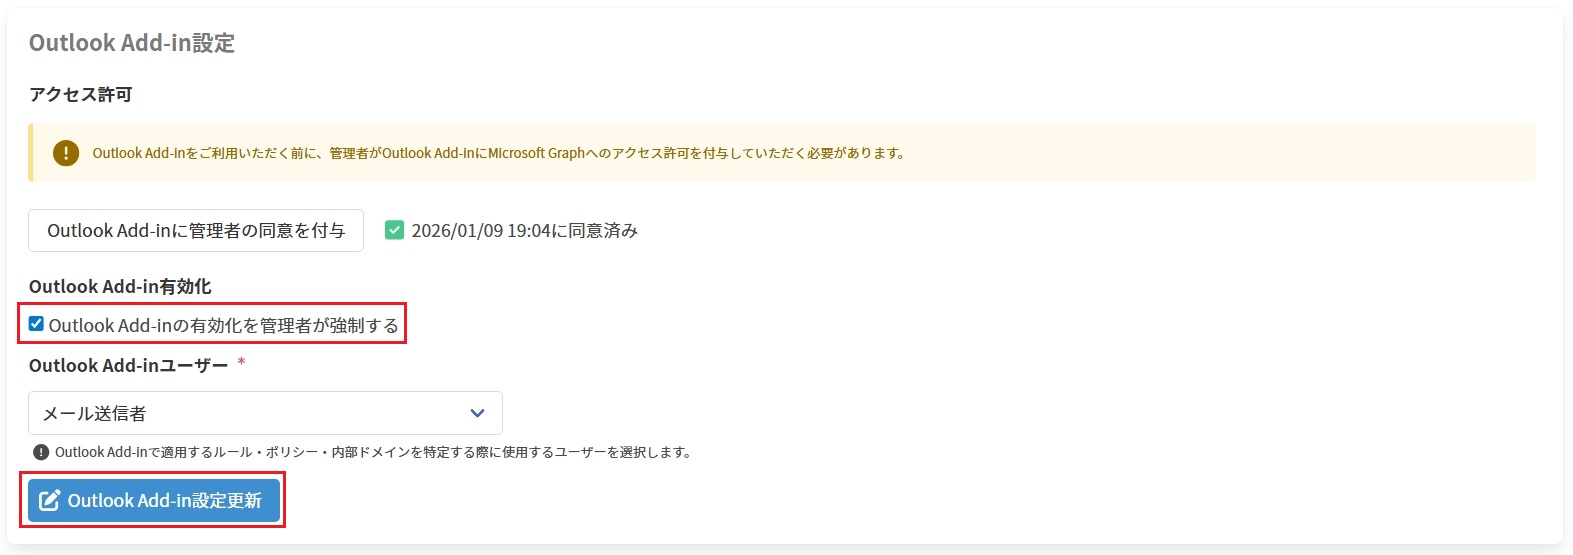Click the Outlook Add-in有効化 section label
This screenshot has width=1573, height=555.
pyautogui.click(x=120, y=286)
